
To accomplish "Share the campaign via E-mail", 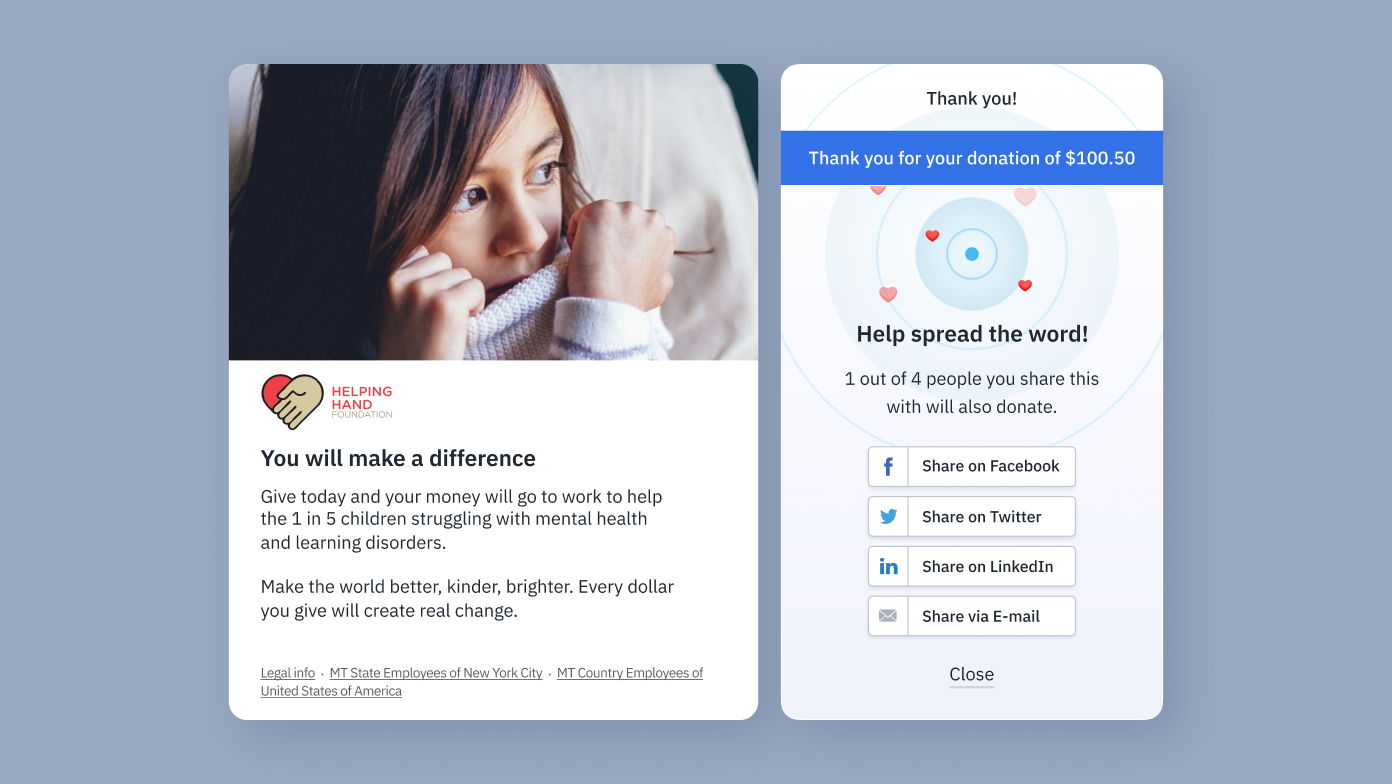I will click(972, 616).
